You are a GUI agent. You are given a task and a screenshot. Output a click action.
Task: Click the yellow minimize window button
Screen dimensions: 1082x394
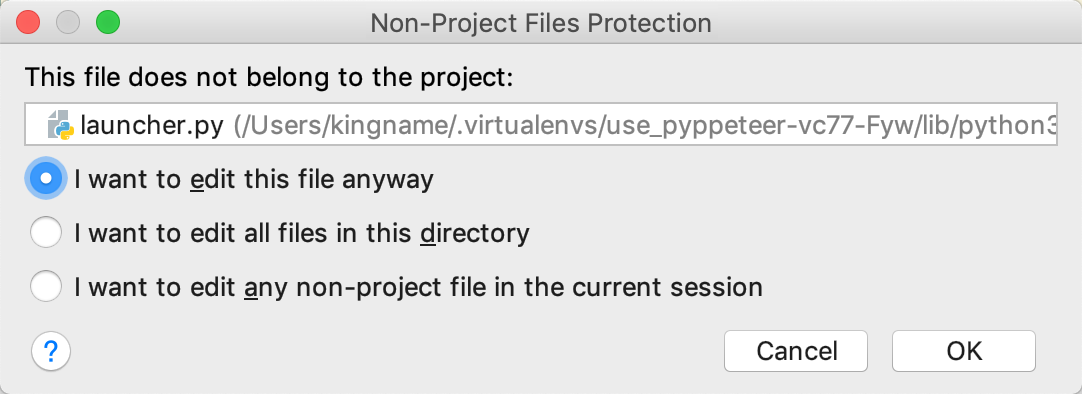click(x=68, y=23)
